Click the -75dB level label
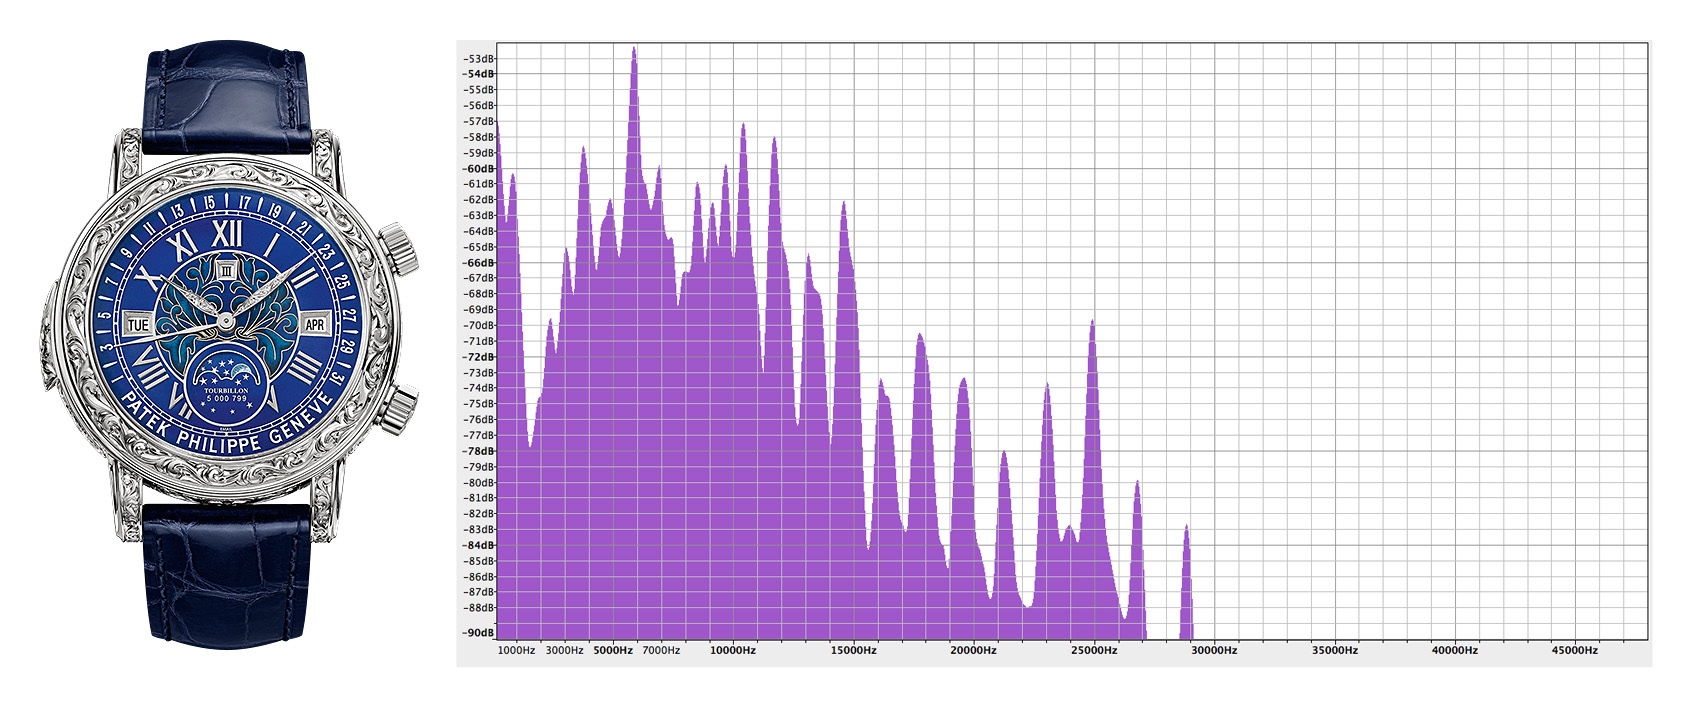1700x708 pixels. coord(479,404)
